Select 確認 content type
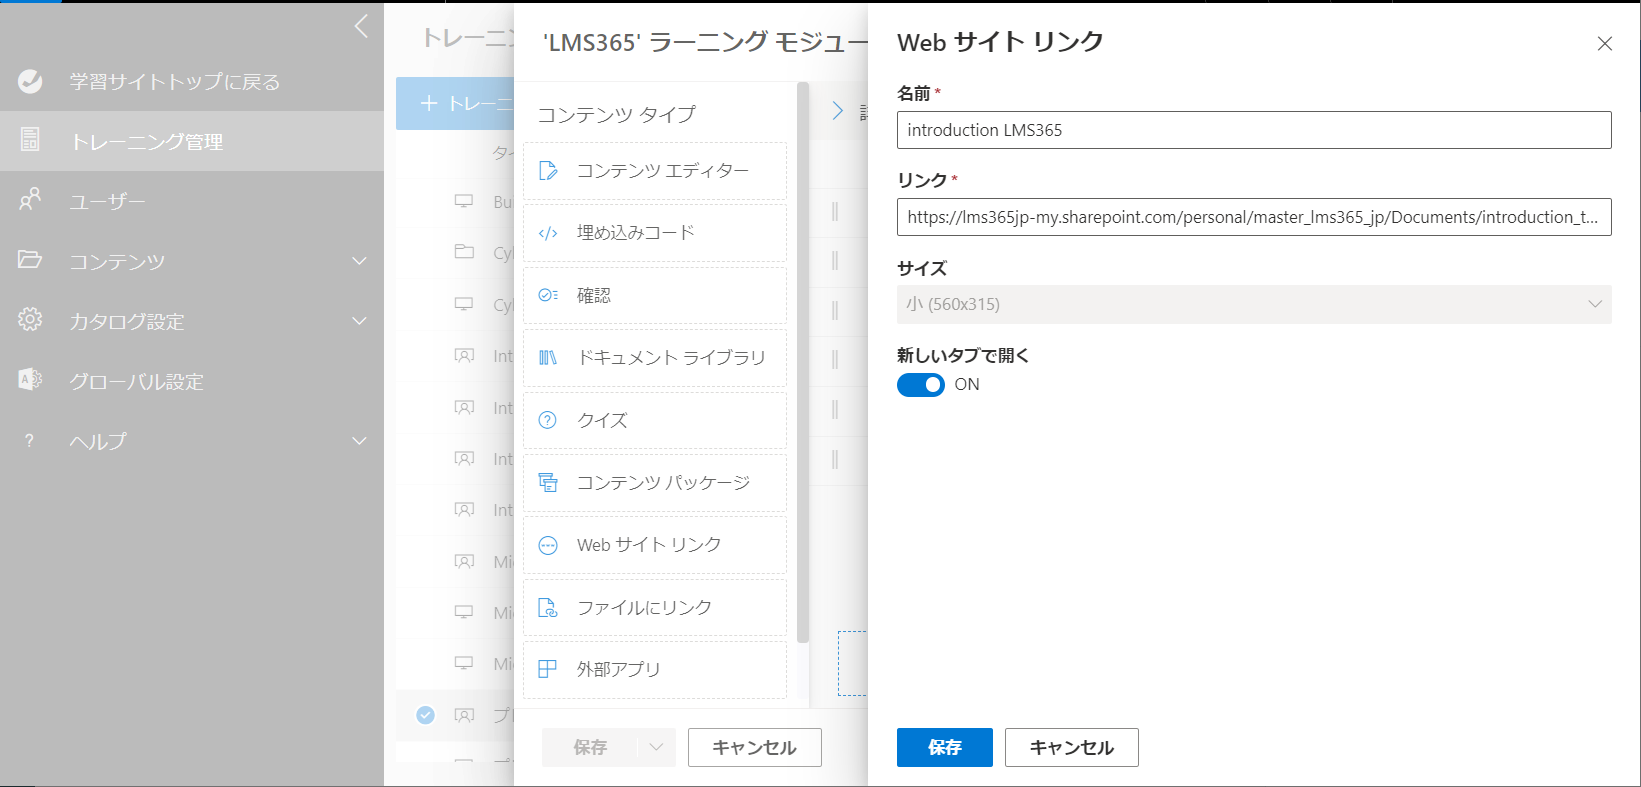Viewport: 1641px width, 787px height. click(x=655, y=295)
